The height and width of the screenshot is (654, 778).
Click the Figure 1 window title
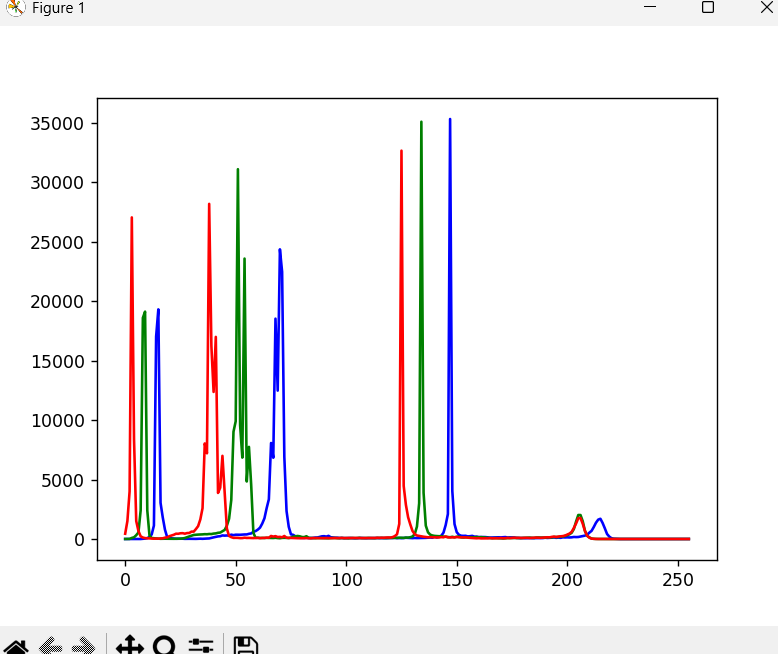59,8
